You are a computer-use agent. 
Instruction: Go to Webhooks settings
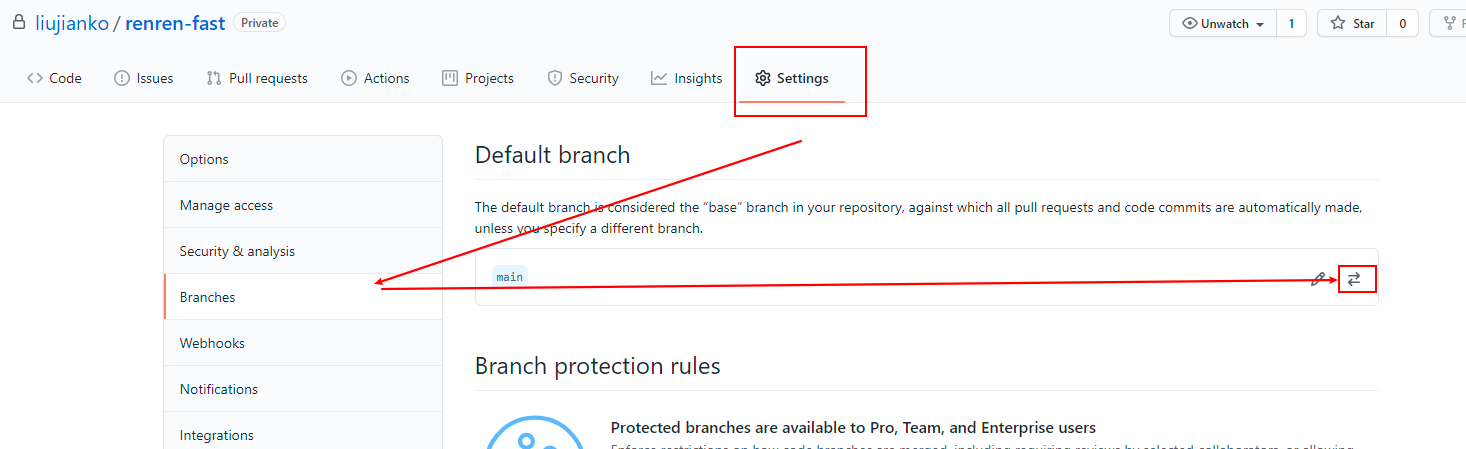pyautogui.click(x=212, y=343)
